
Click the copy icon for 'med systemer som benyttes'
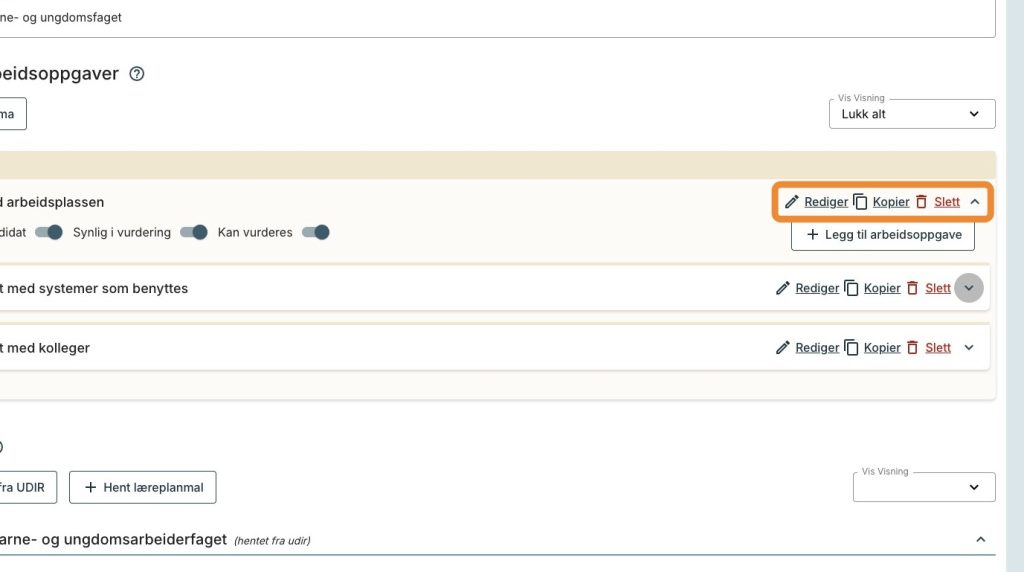pyautogui.click(x=852, y=288)
